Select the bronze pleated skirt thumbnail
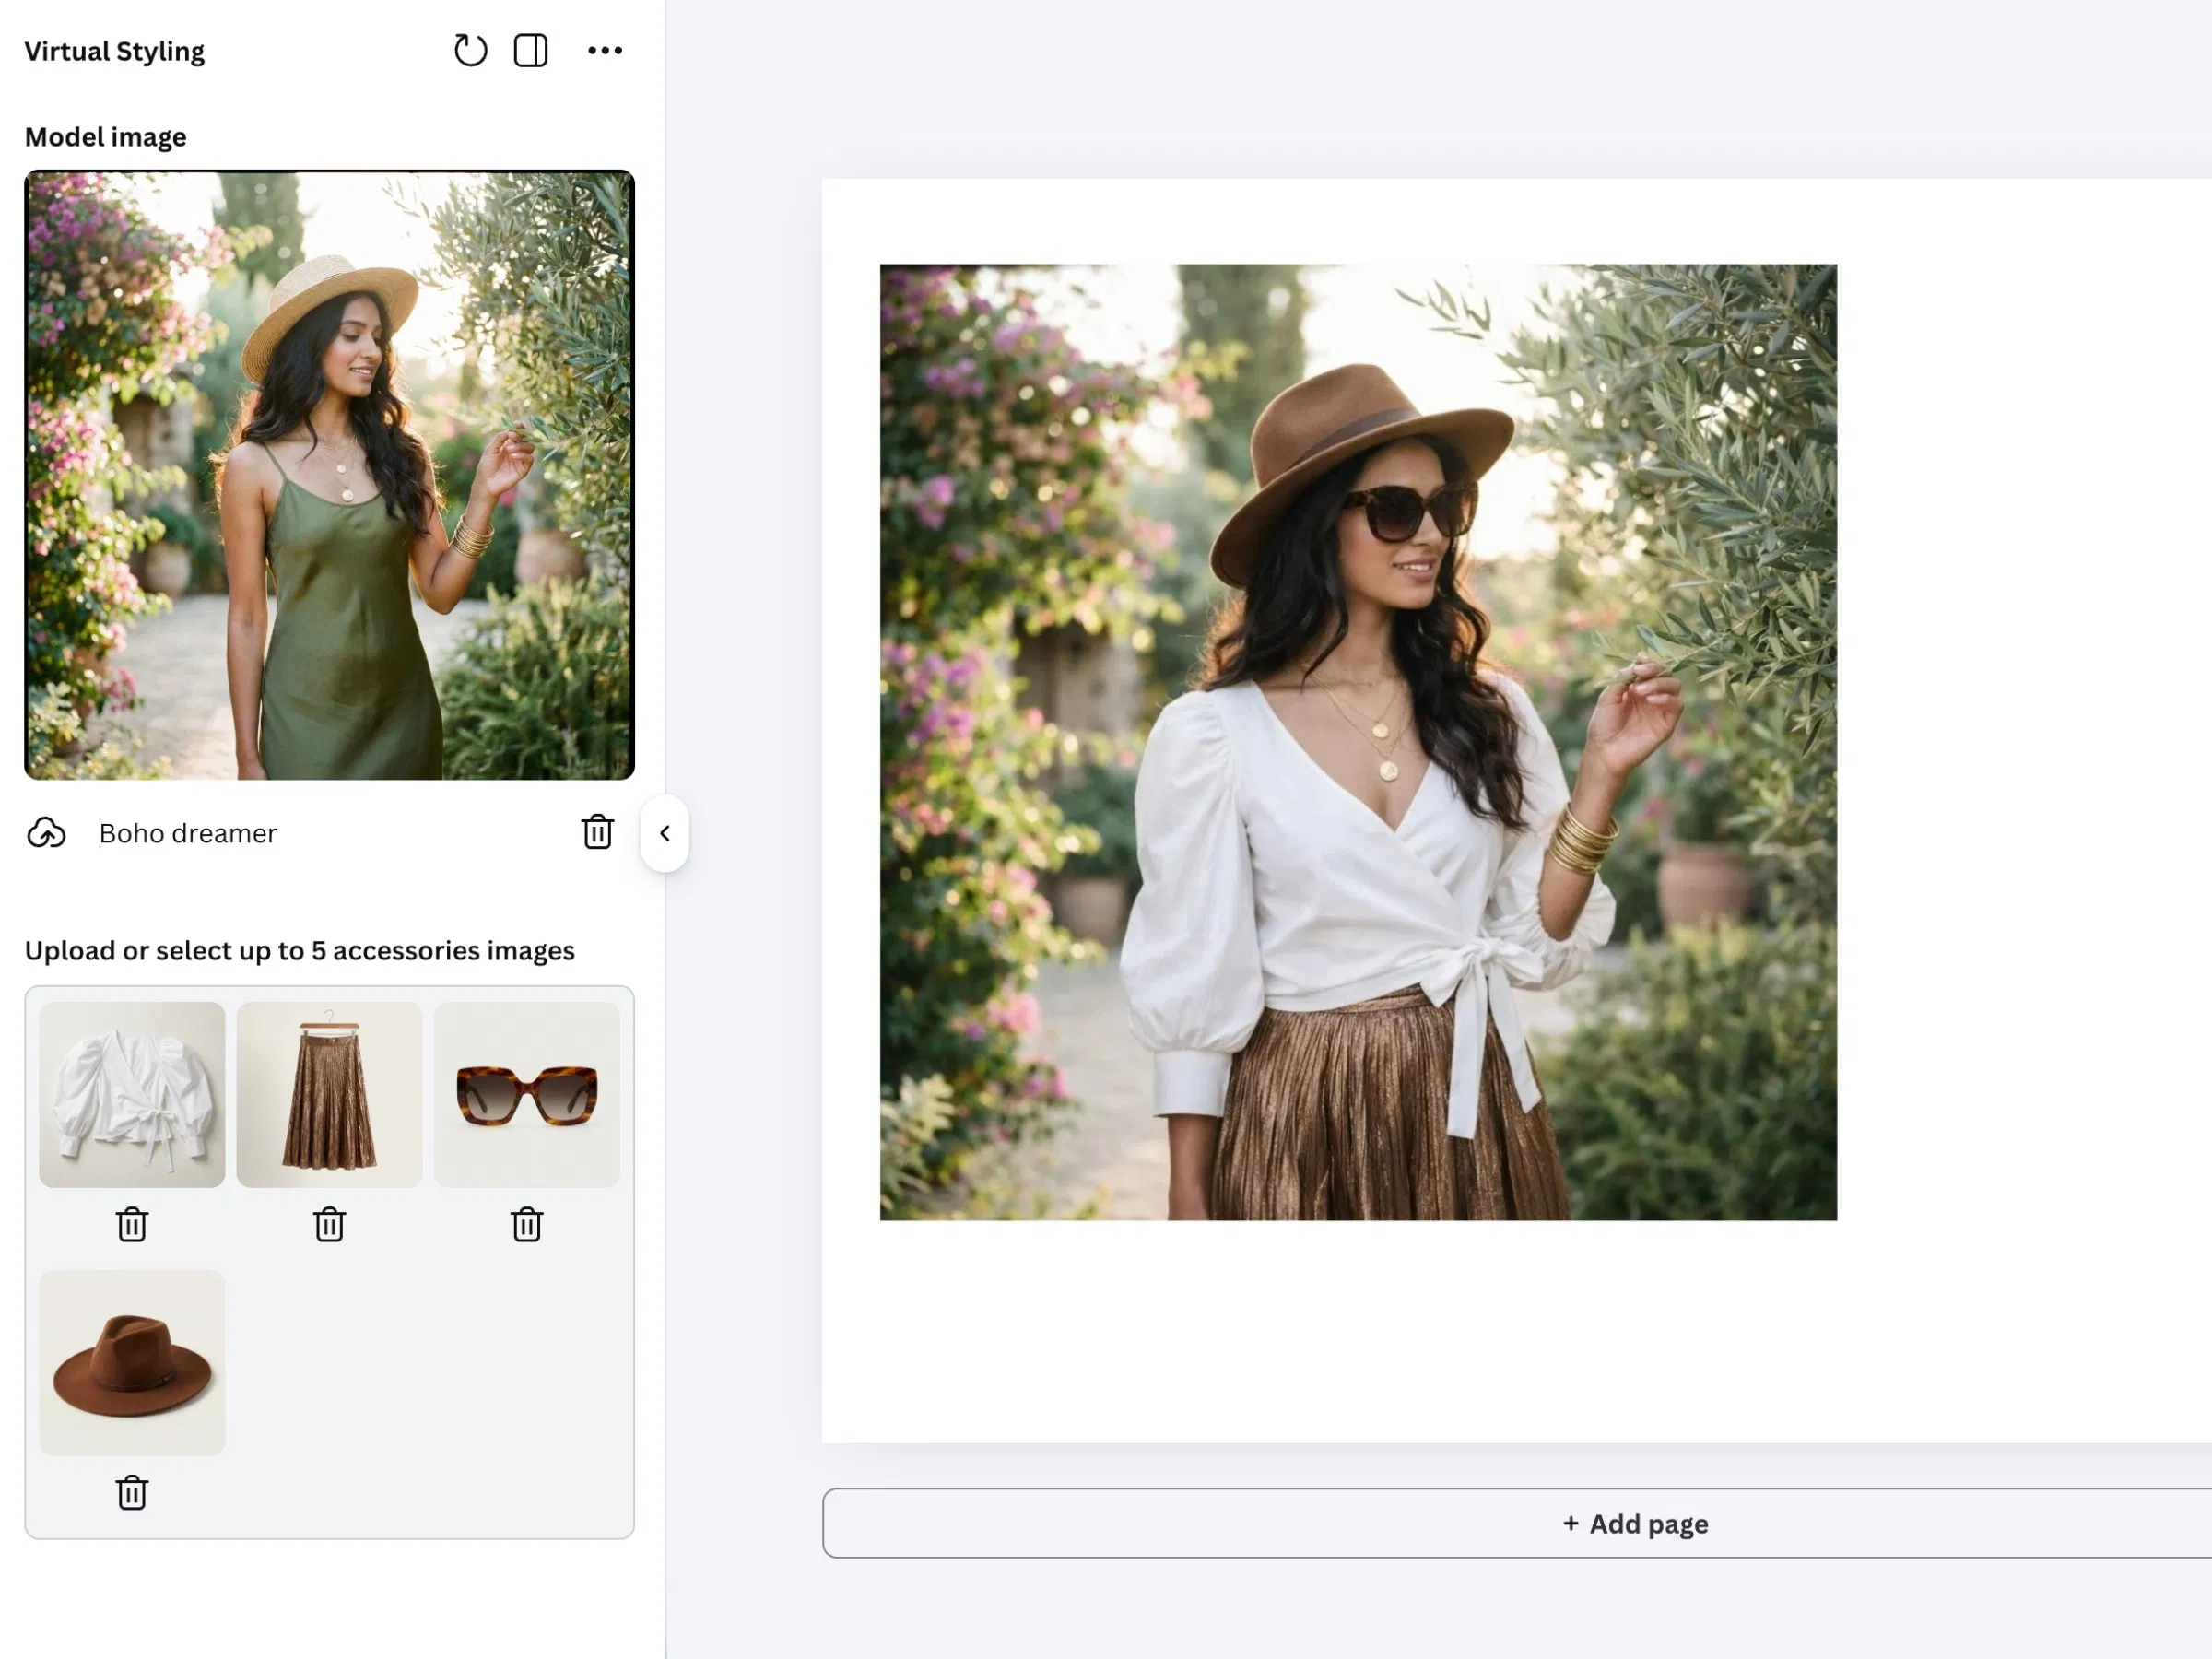Screen dimensions: 2212x1659 [x=329, y=1095]
